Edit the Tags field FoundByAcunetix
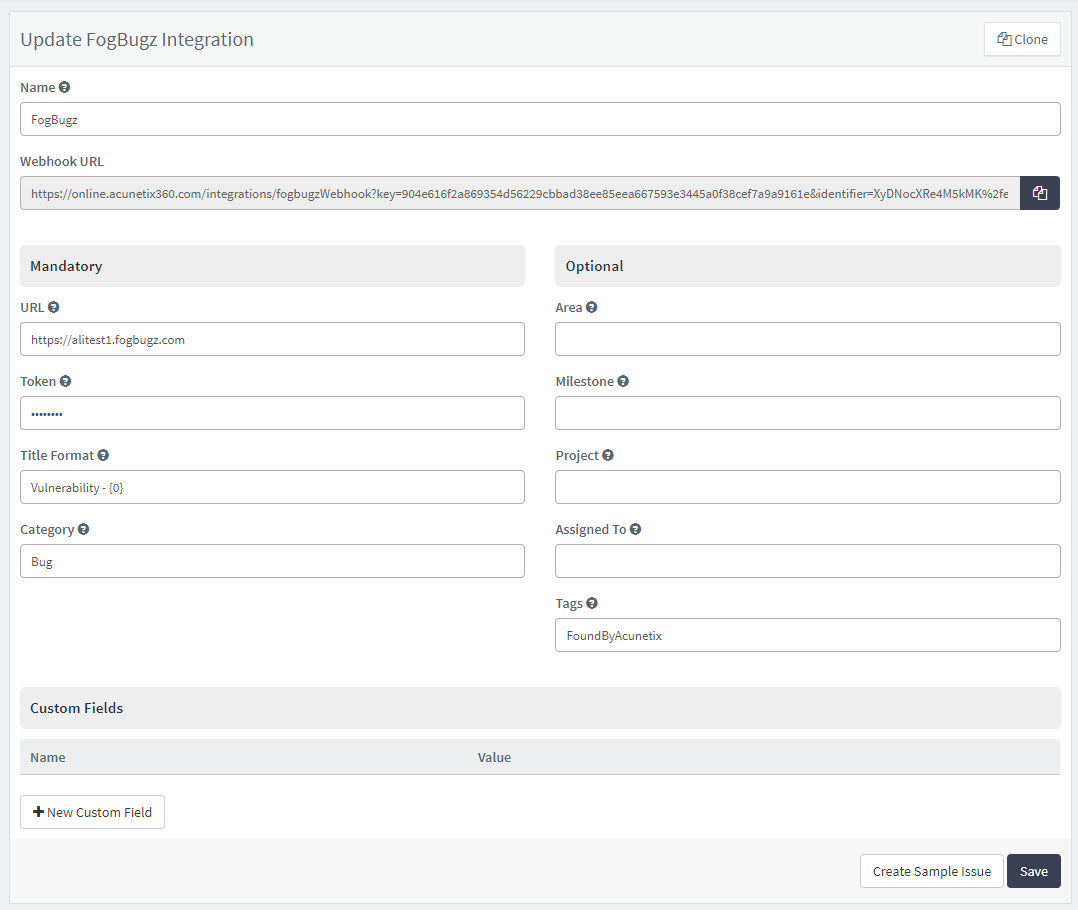 [808, 635]
